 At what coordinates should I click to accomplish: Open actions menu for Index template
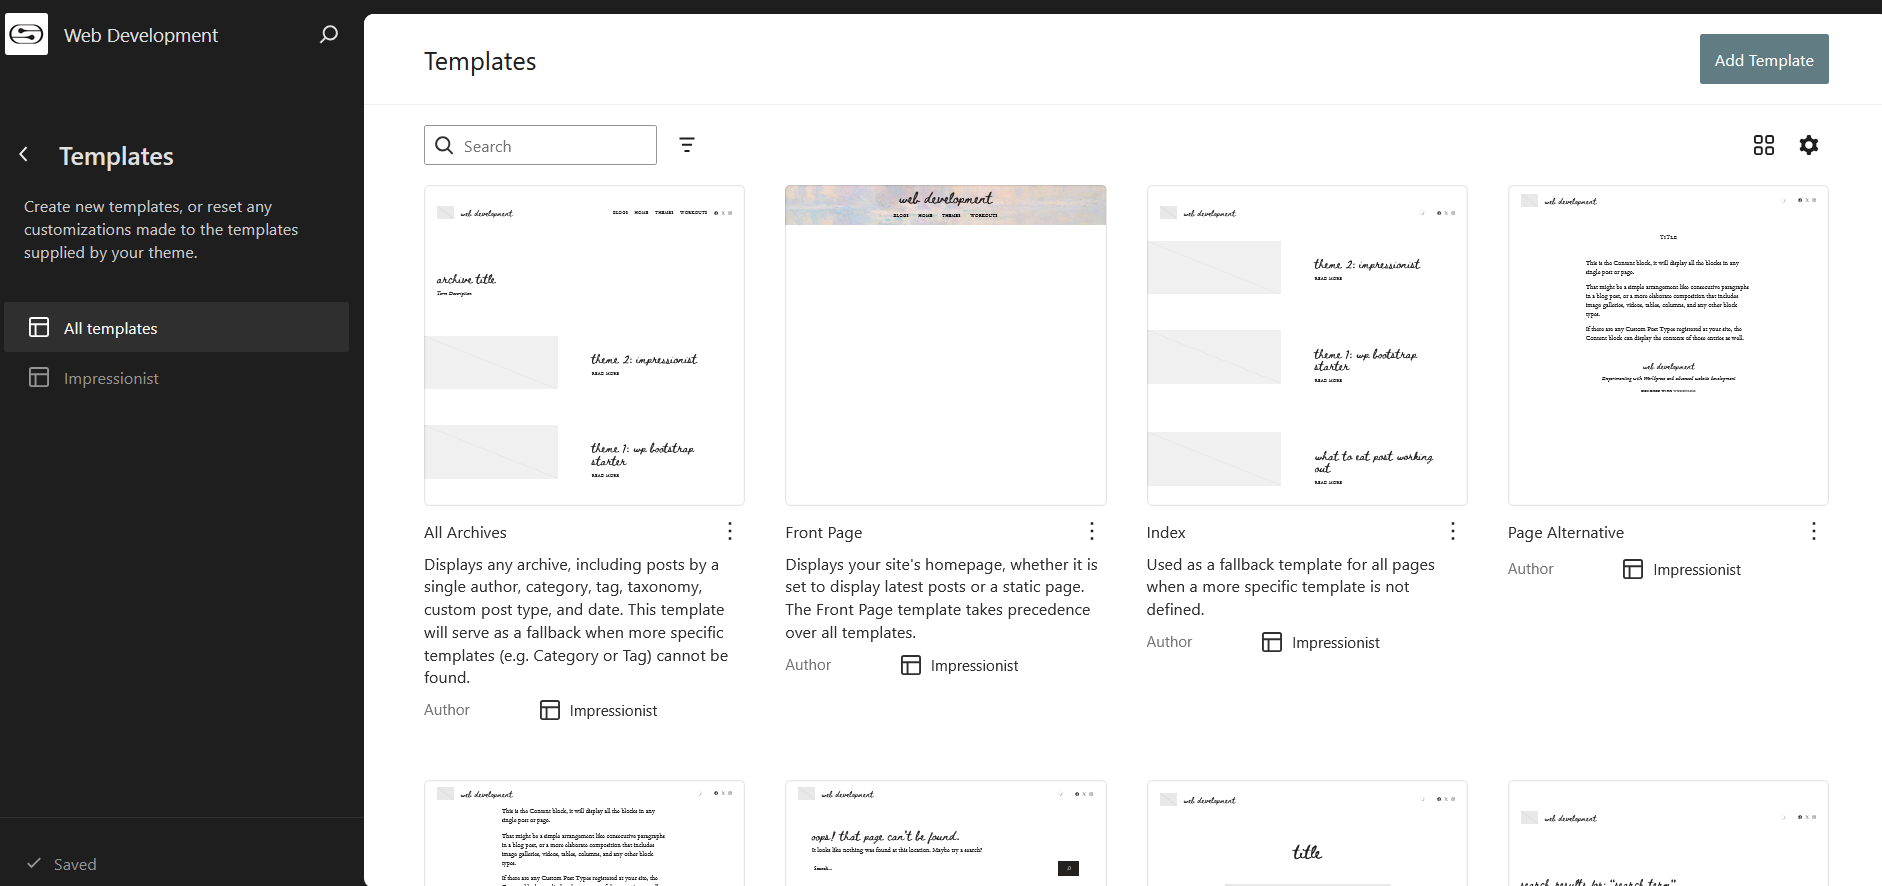(1453, 531)
